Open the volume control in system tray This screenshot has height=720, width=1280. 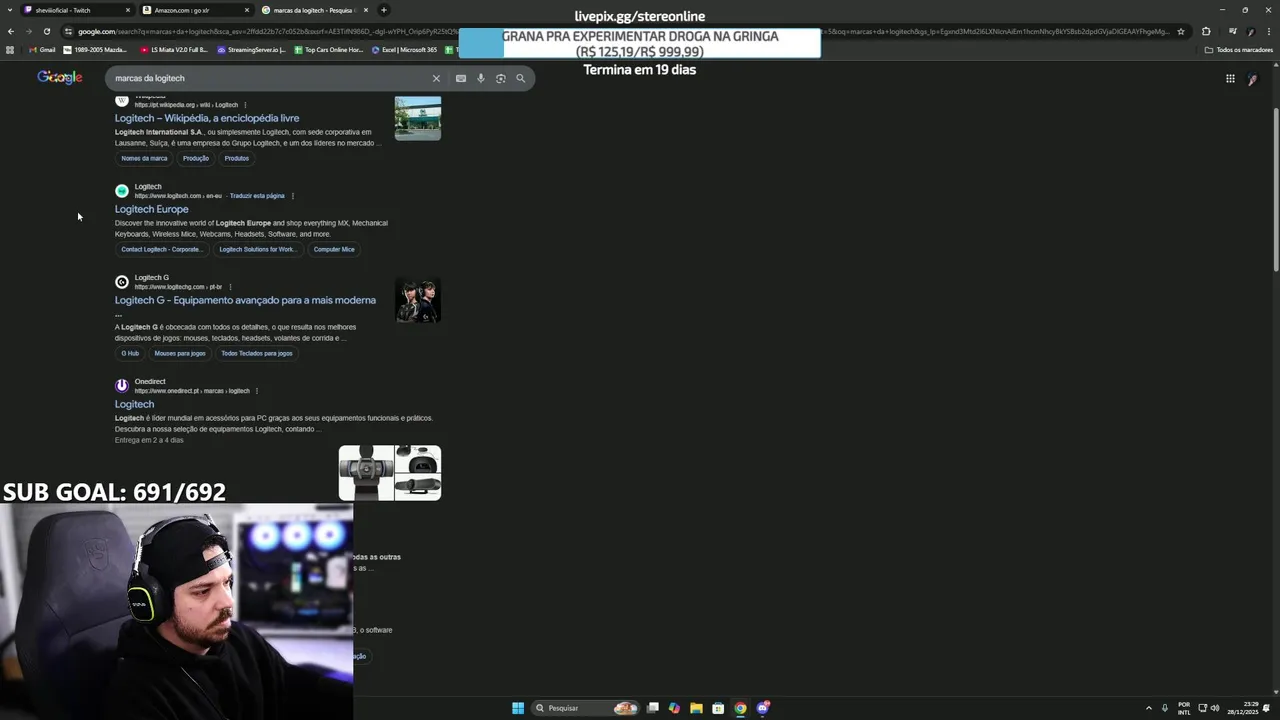(x=1215, y=708)
